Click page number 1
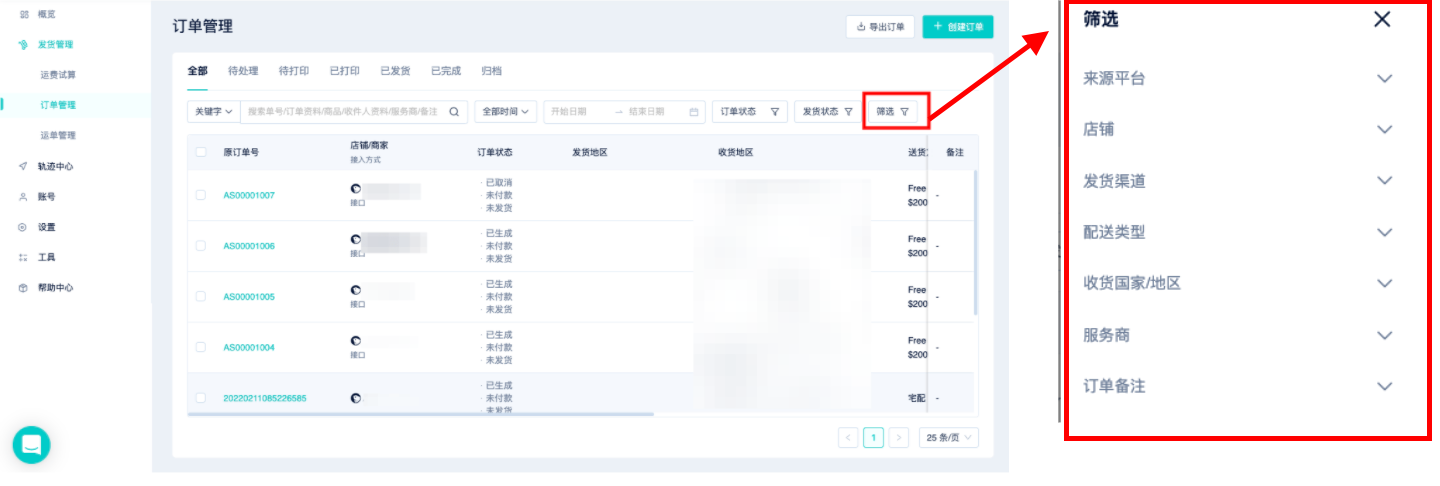Viewport: 1440px width, 486px height. pyautogui.click(x=873, y=437)
